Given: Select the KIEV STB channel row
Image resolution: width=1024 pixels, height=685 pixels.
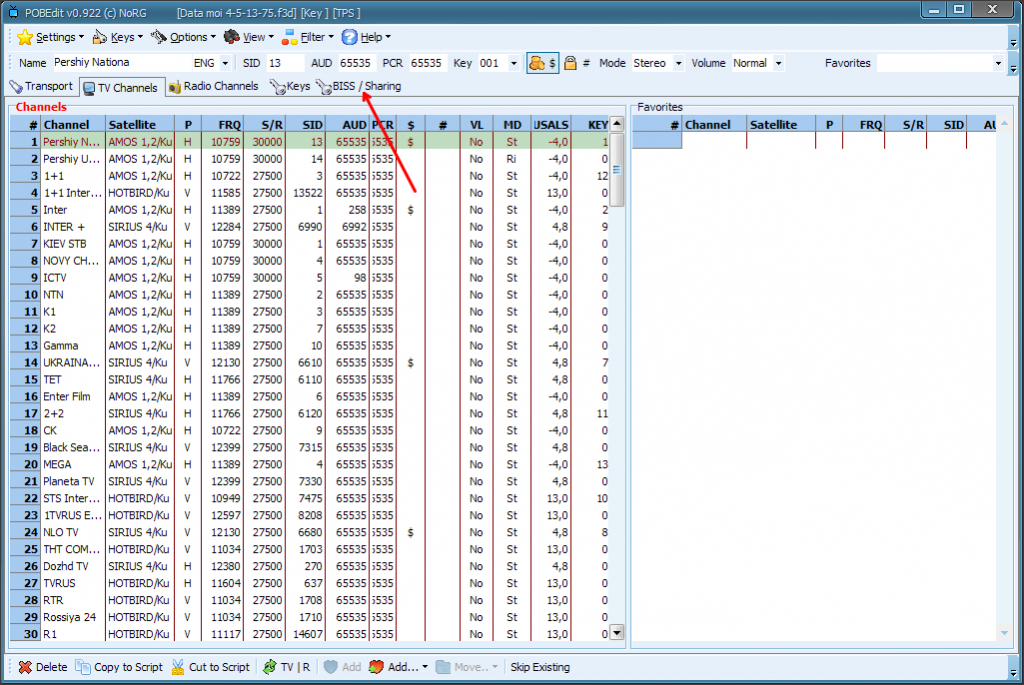Looking at the screenshot, I should pos(309,244).
